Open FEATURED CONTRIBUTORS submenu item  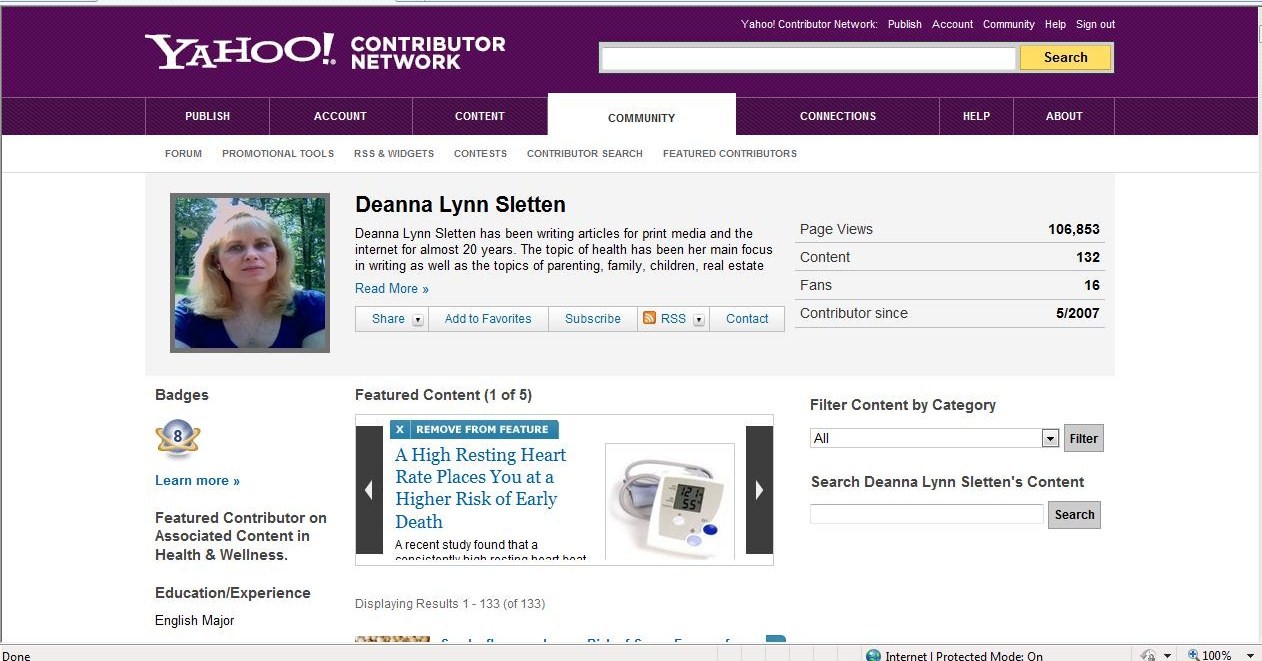pyautogui.click(x=730, y=154)
